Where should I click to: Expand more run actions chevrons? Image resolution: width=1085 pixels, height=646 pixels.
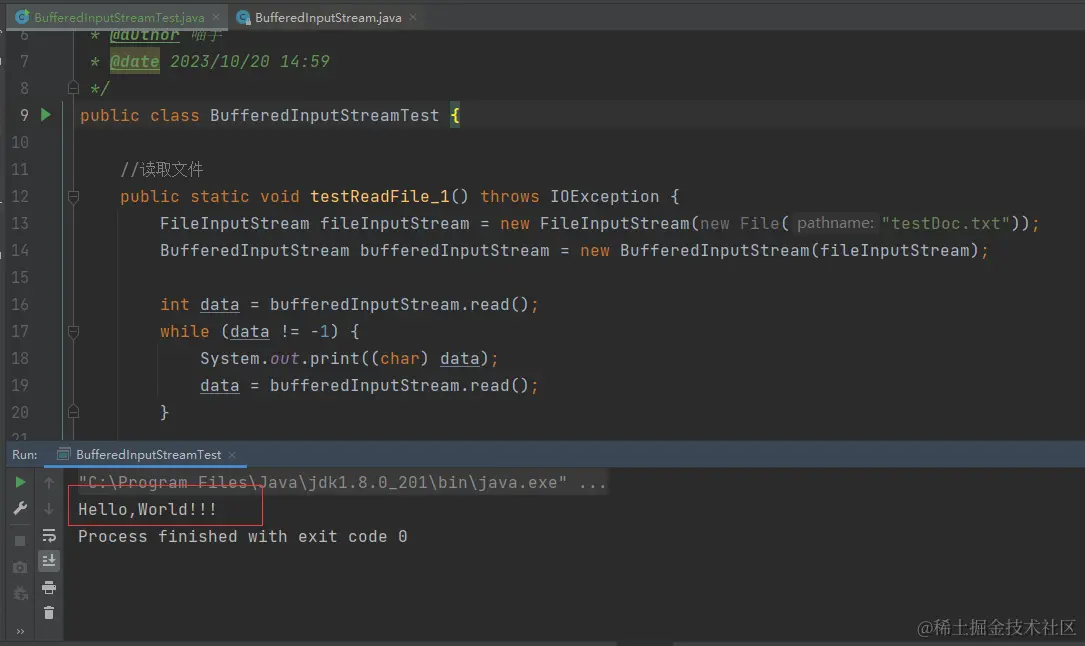click(20, 631)
